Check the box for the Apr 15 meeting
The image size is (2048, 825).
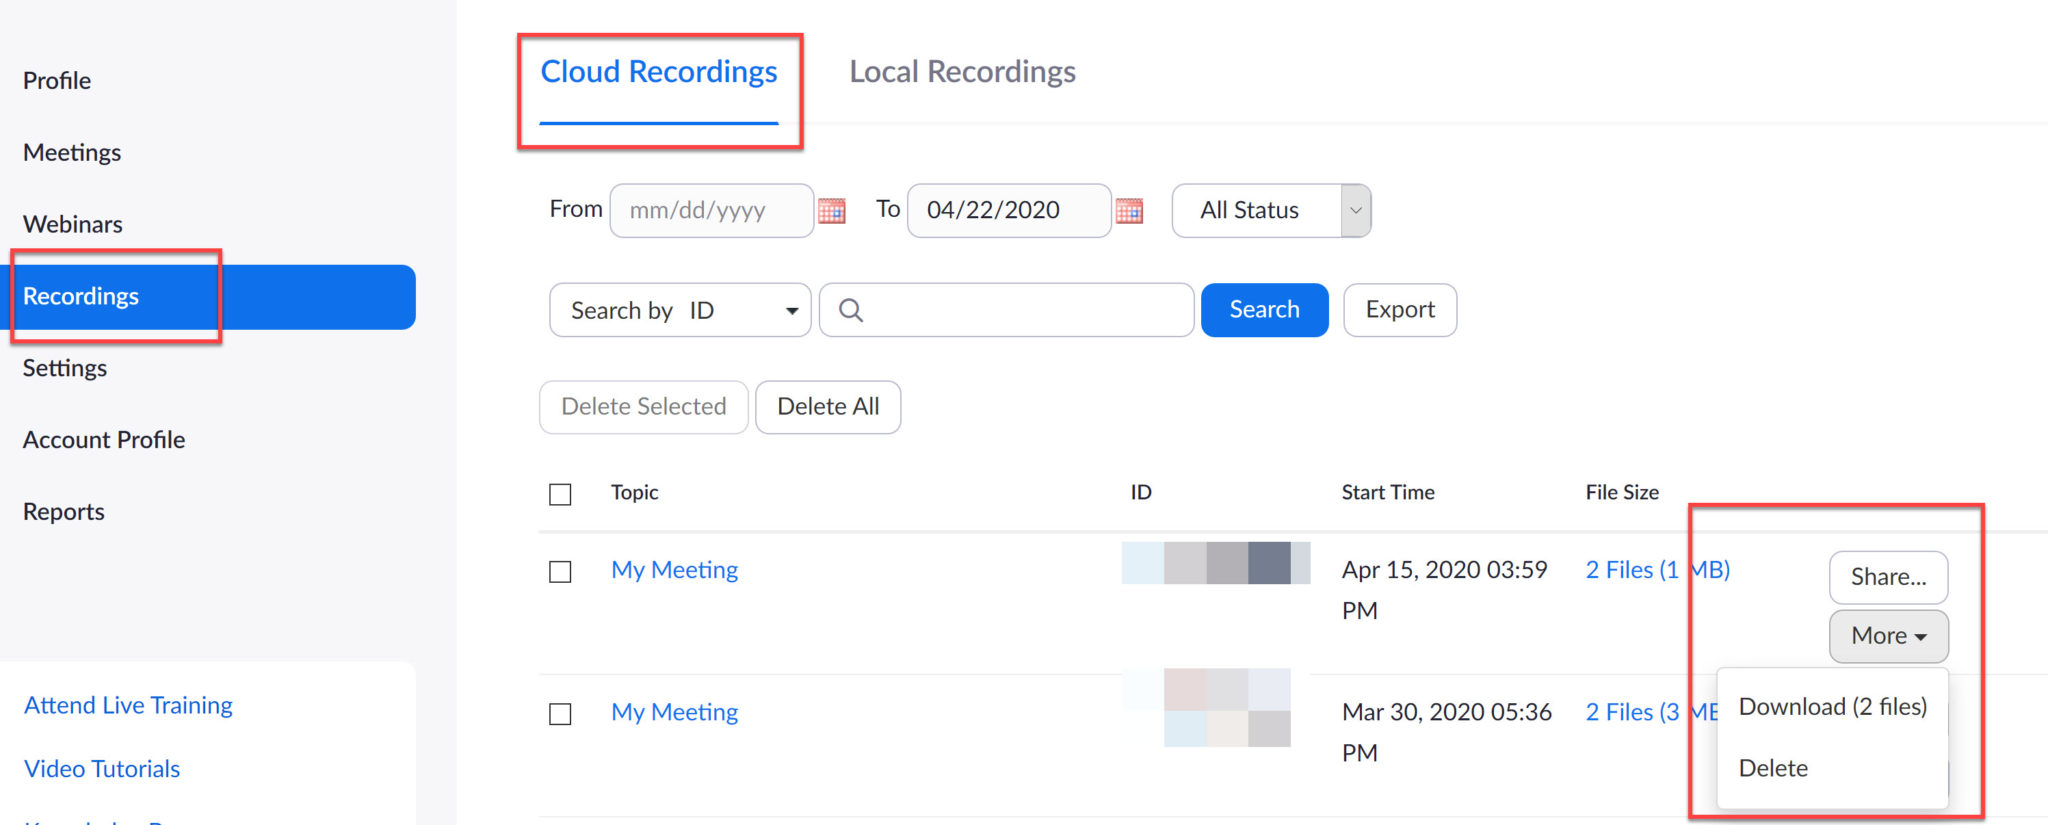click(560, 571)
